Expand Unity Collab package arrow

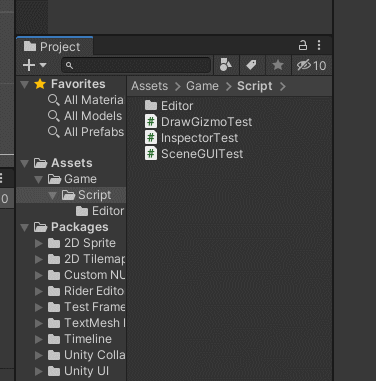point(39,355)
